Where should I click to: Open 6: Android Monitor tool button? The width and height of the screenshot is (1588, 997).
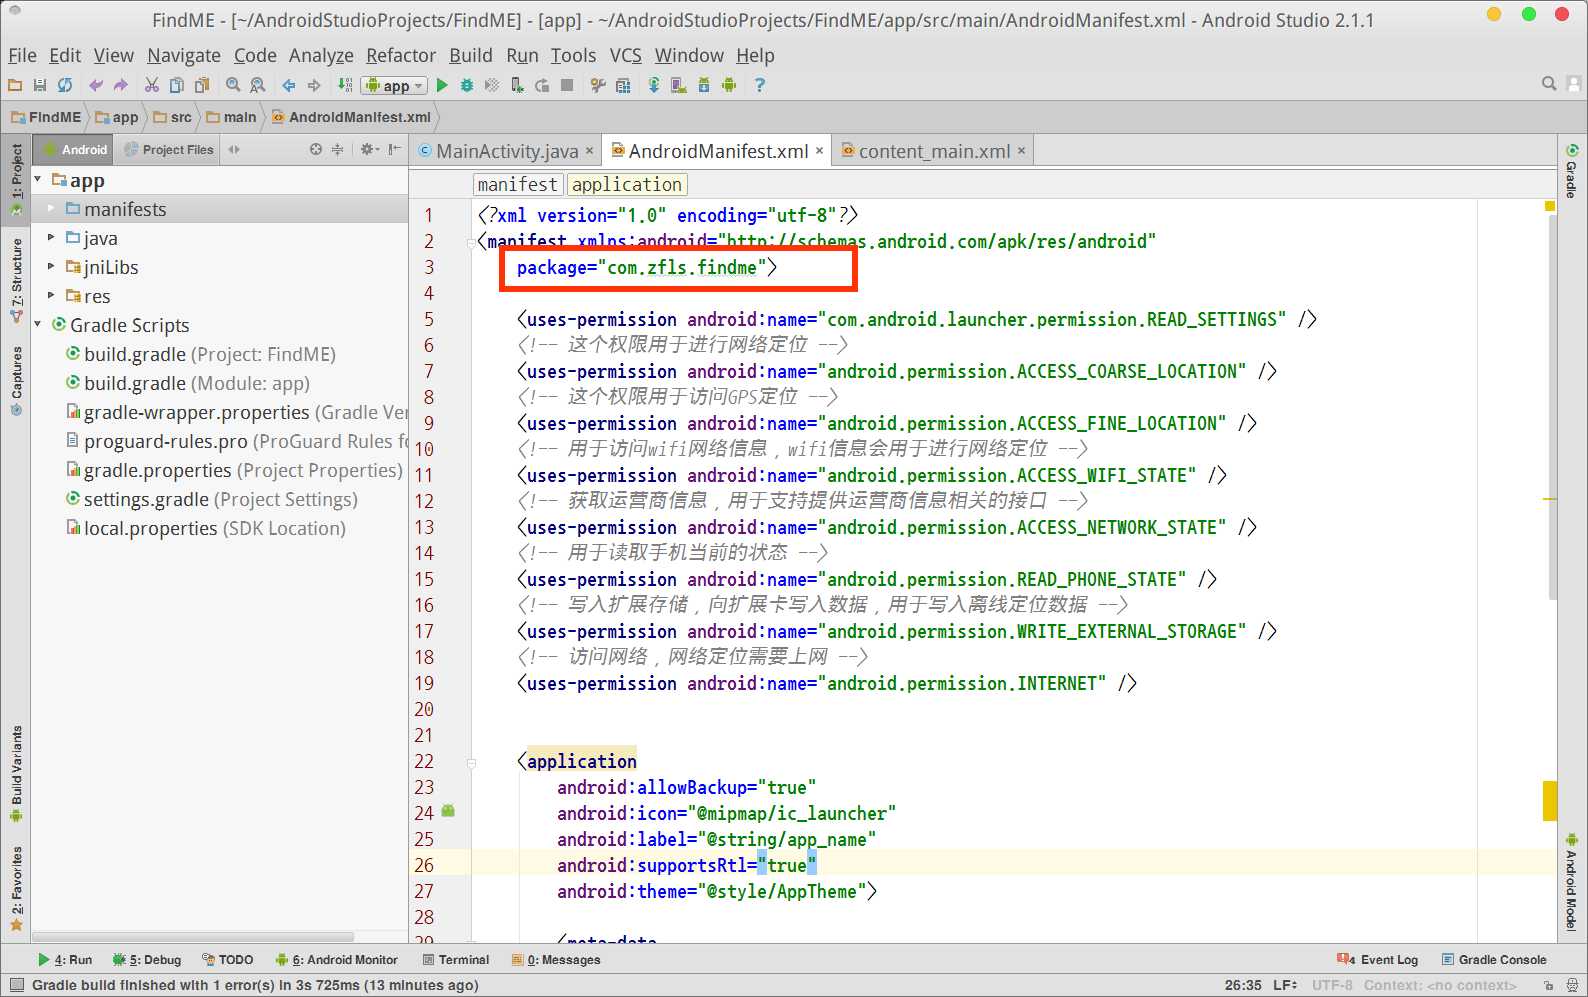(x=337, y=960)
